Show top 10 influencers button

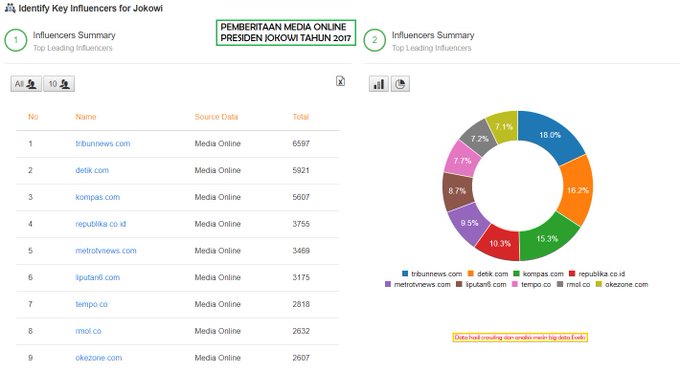pyautogui.click(x=59, y=84)
